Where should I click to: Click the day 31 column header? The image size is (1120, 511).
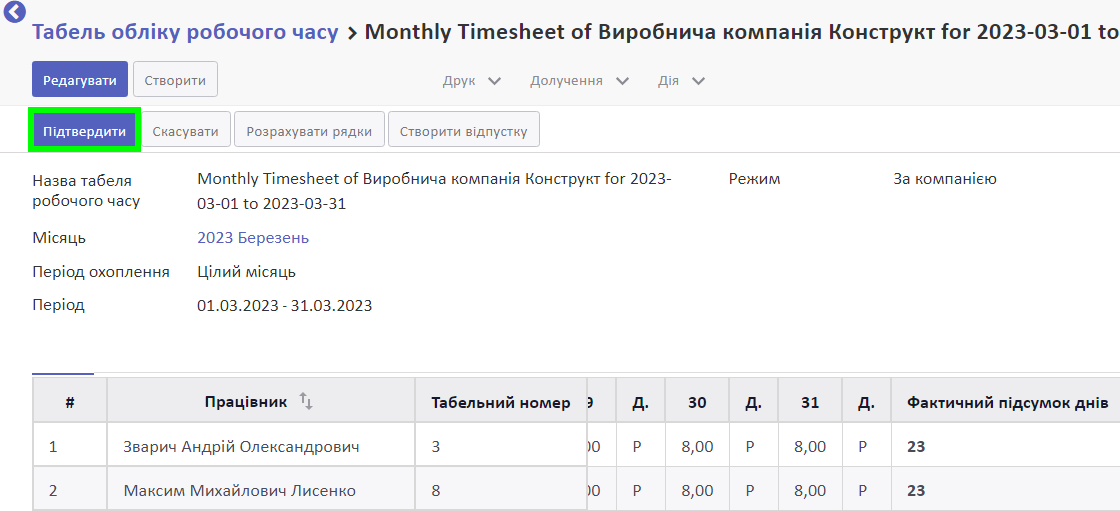(x=810, y=402)
